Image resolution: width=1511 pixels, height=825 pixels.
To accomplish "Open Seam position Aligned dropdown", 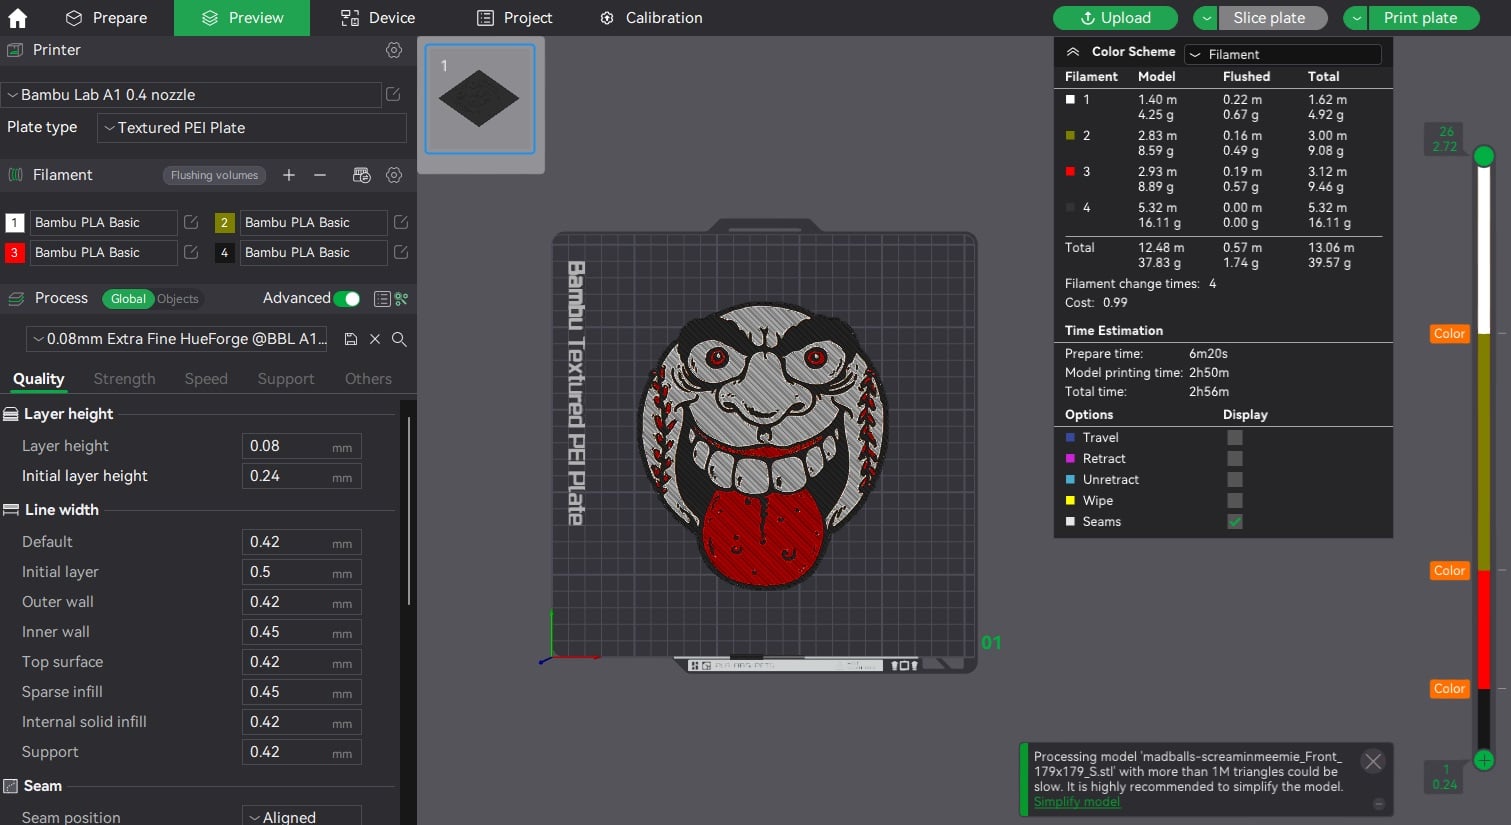I will tap(302, 817).
